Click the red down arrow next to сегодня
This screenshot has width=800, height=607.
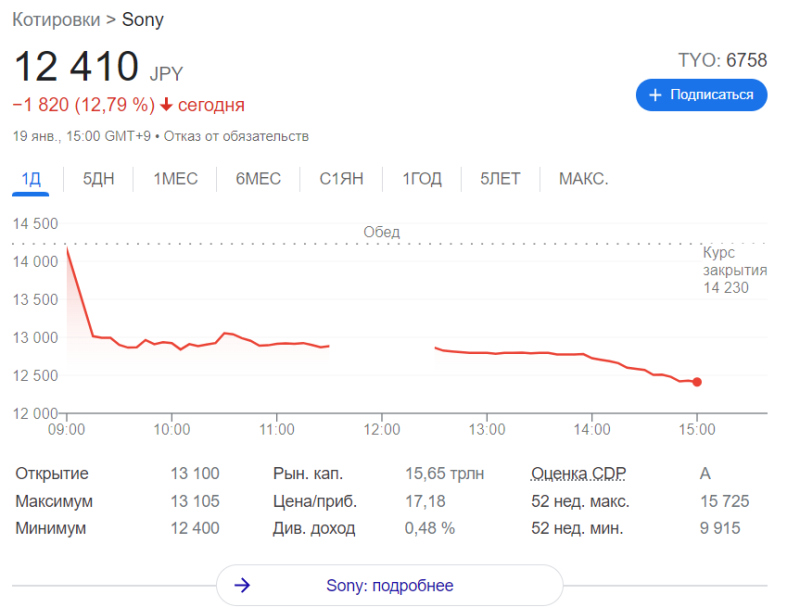(166, 105)
